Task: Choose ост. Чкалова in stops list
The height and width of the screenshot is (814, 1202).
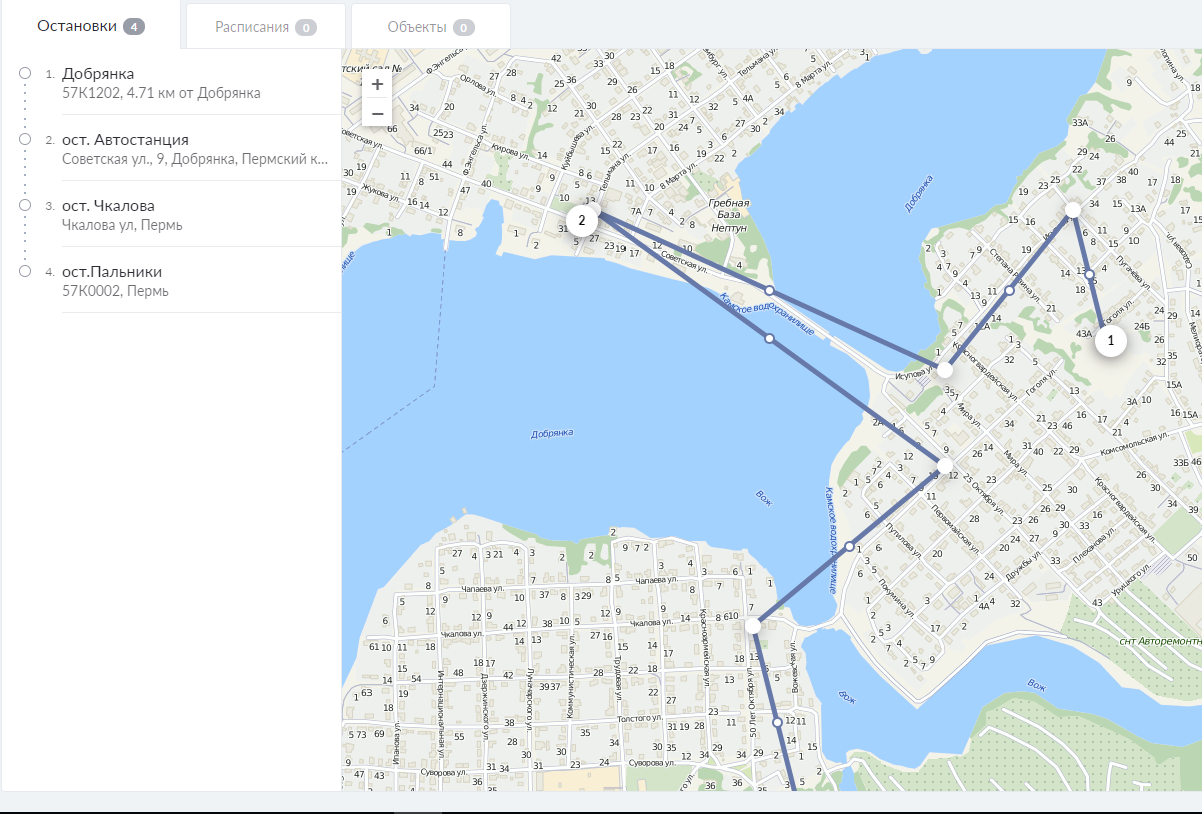Action: [108, 205]
